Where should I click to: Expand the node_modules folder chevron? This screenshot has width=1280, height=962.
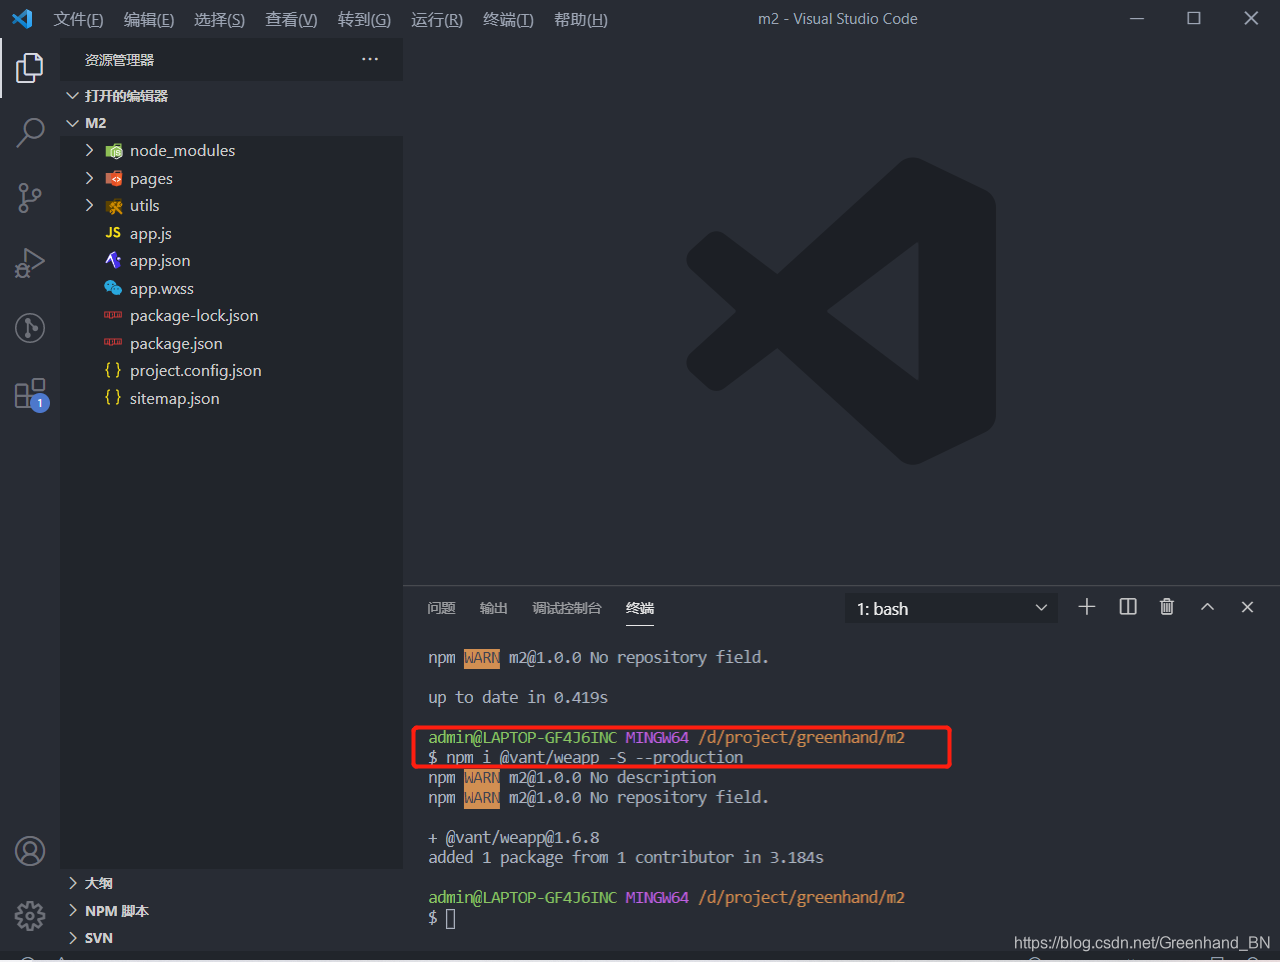89,150
